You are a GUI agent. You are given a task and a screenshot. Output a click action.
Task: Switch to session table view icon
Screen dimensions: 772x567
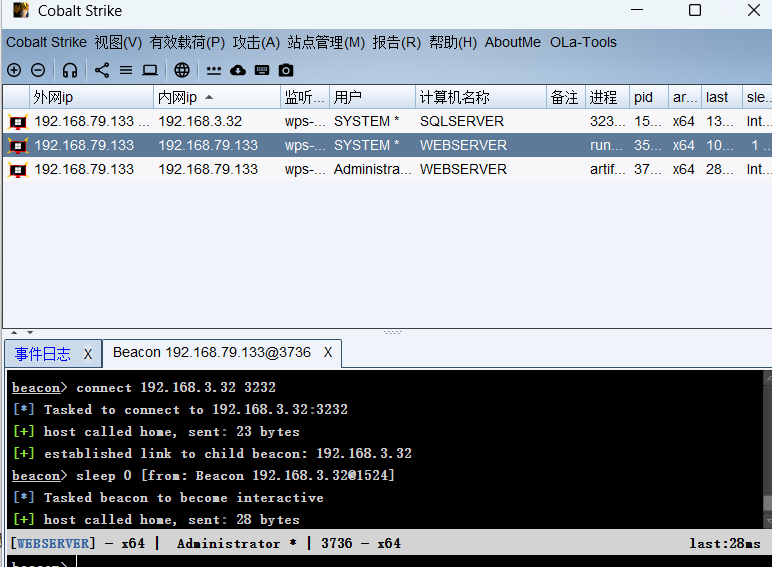point(126,70)
